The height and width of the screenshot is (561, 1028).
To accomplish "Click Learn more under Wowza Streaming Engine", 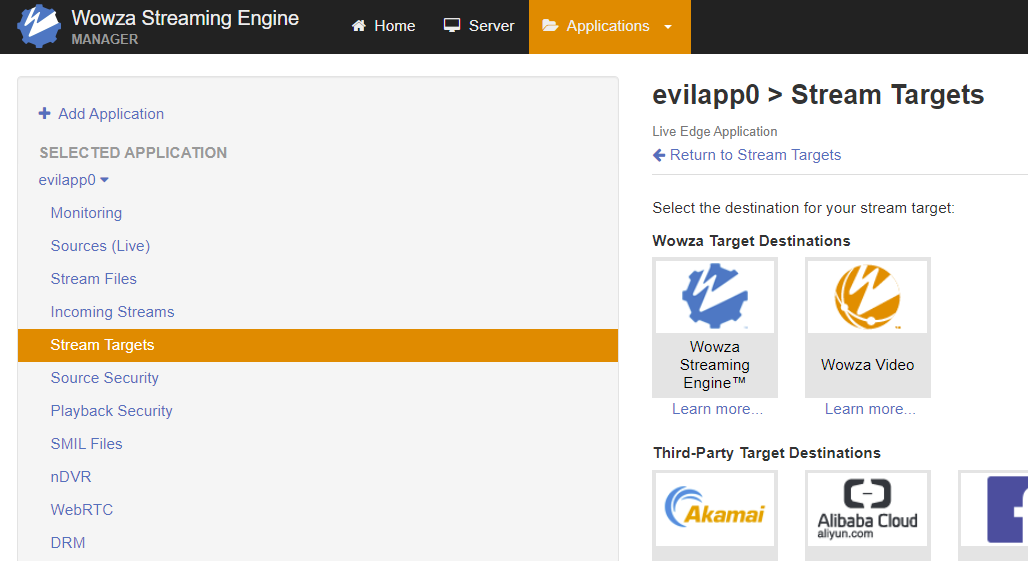I will point(717,409).
